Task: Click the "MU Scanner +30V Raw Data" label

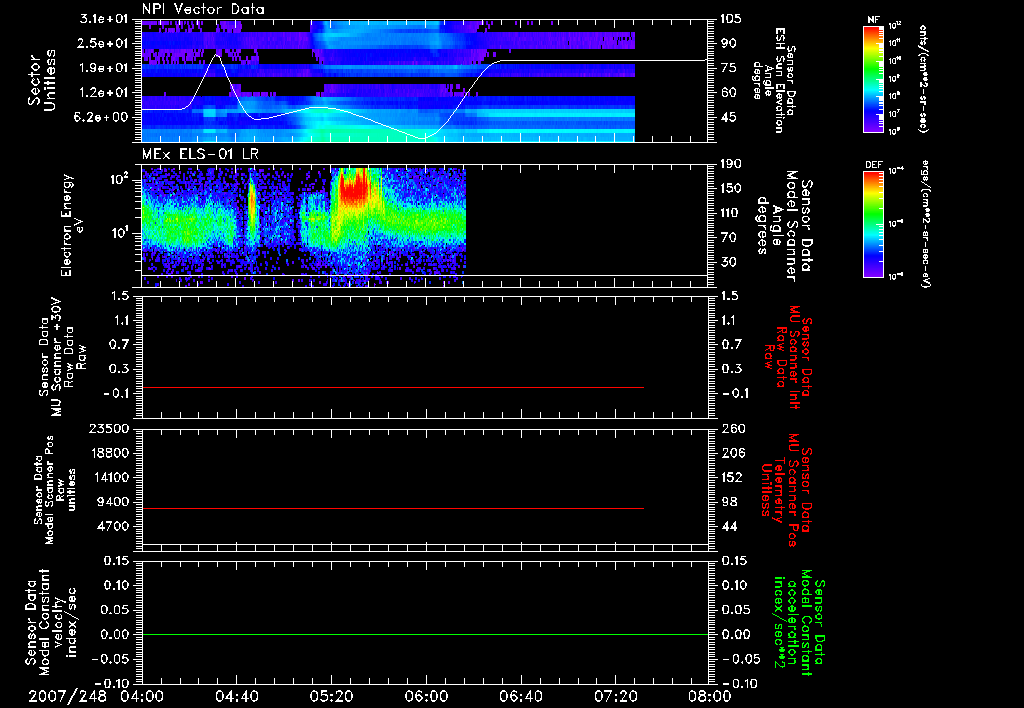Action: point(62,358)
